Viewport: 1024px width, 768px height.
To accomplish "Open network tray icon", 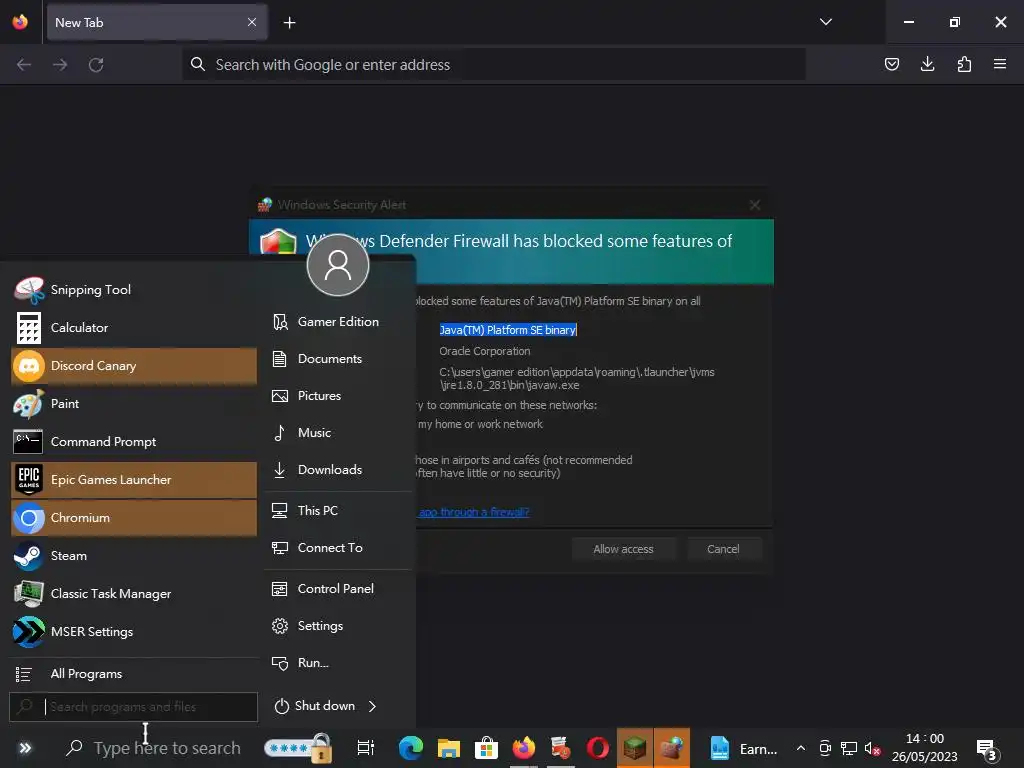I will coord(849,749).
